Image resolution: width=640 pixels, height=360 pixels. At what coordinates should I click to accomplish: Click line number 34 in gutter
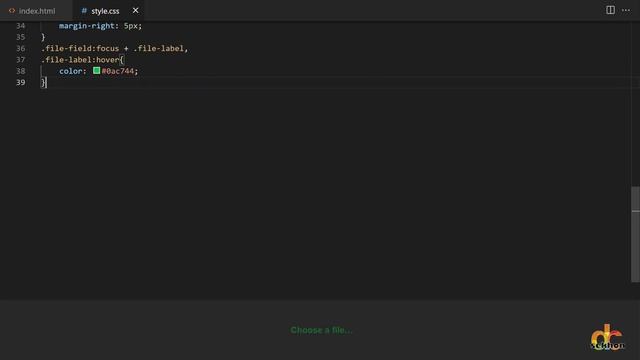(20, 26)
